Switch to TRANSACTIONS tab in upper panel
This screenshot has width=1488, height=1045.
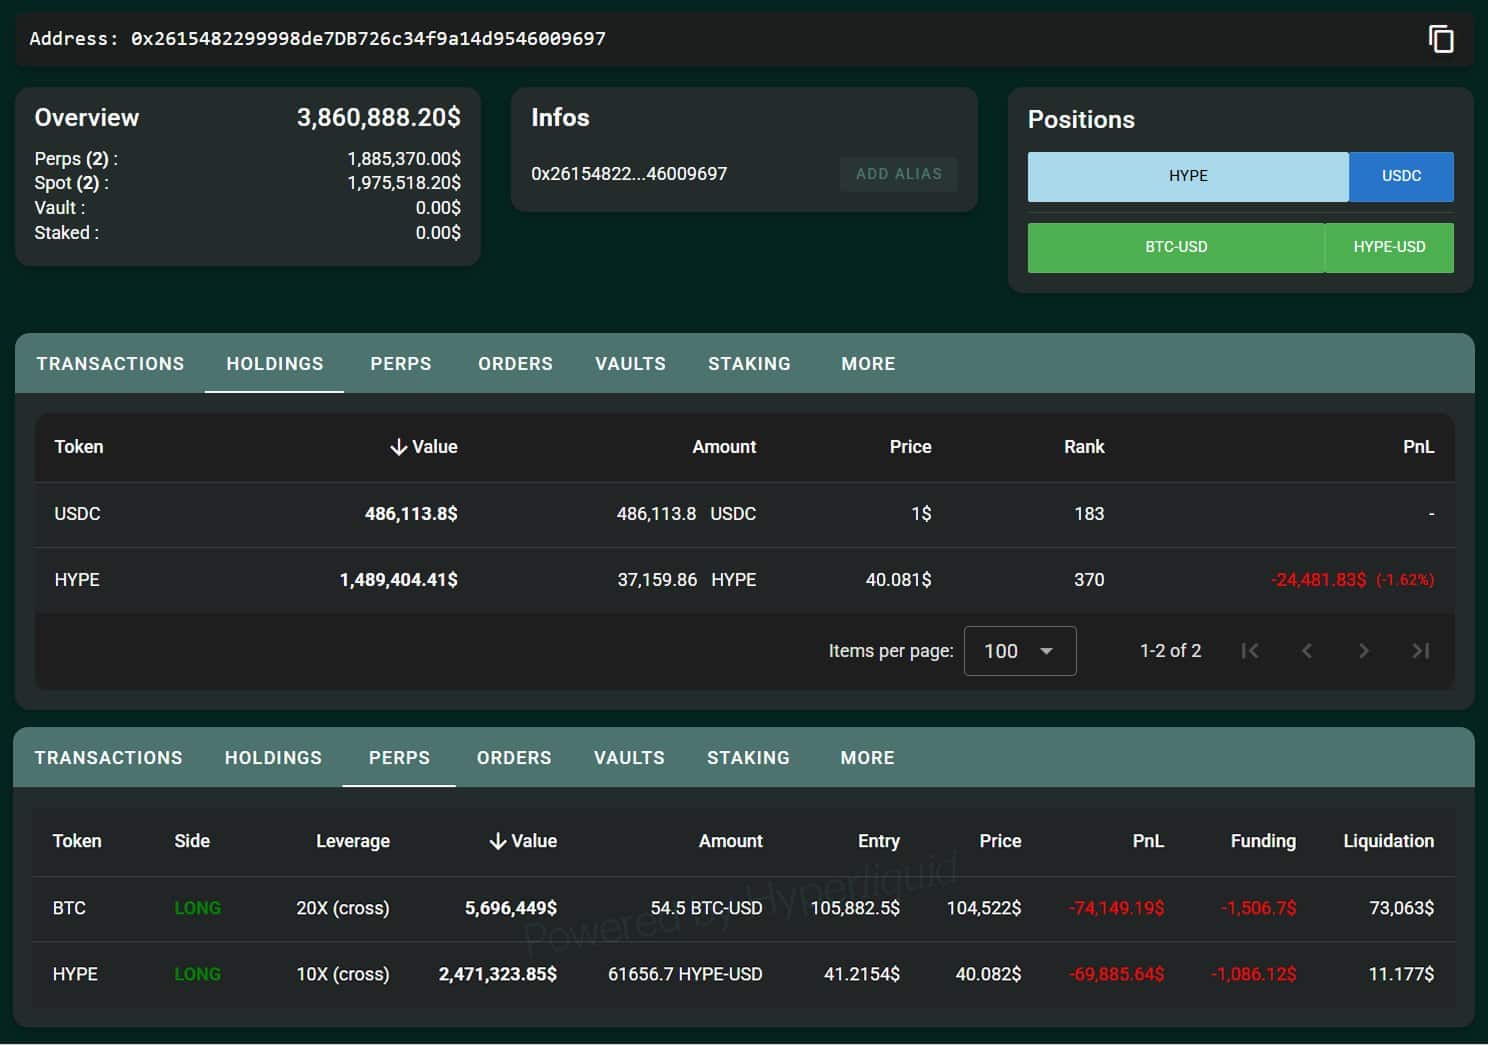(x=110, y=364)
